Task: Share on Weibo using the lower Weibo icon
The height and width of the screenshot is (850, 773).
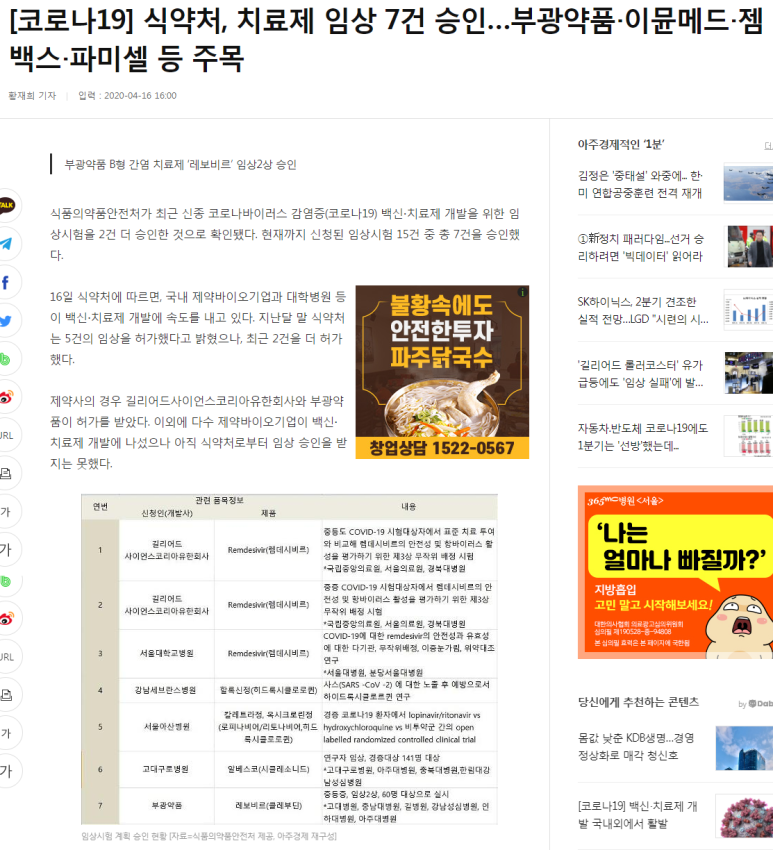Action: 5,618
